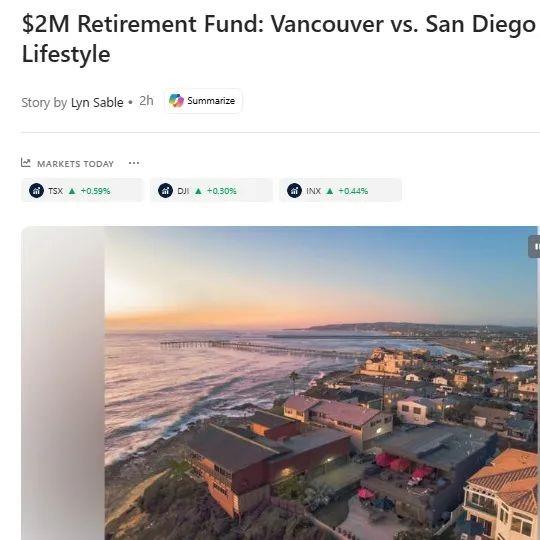Click the 2h published timestamp
This screenshot has width=540, height=540.
[x=146, y=101]
